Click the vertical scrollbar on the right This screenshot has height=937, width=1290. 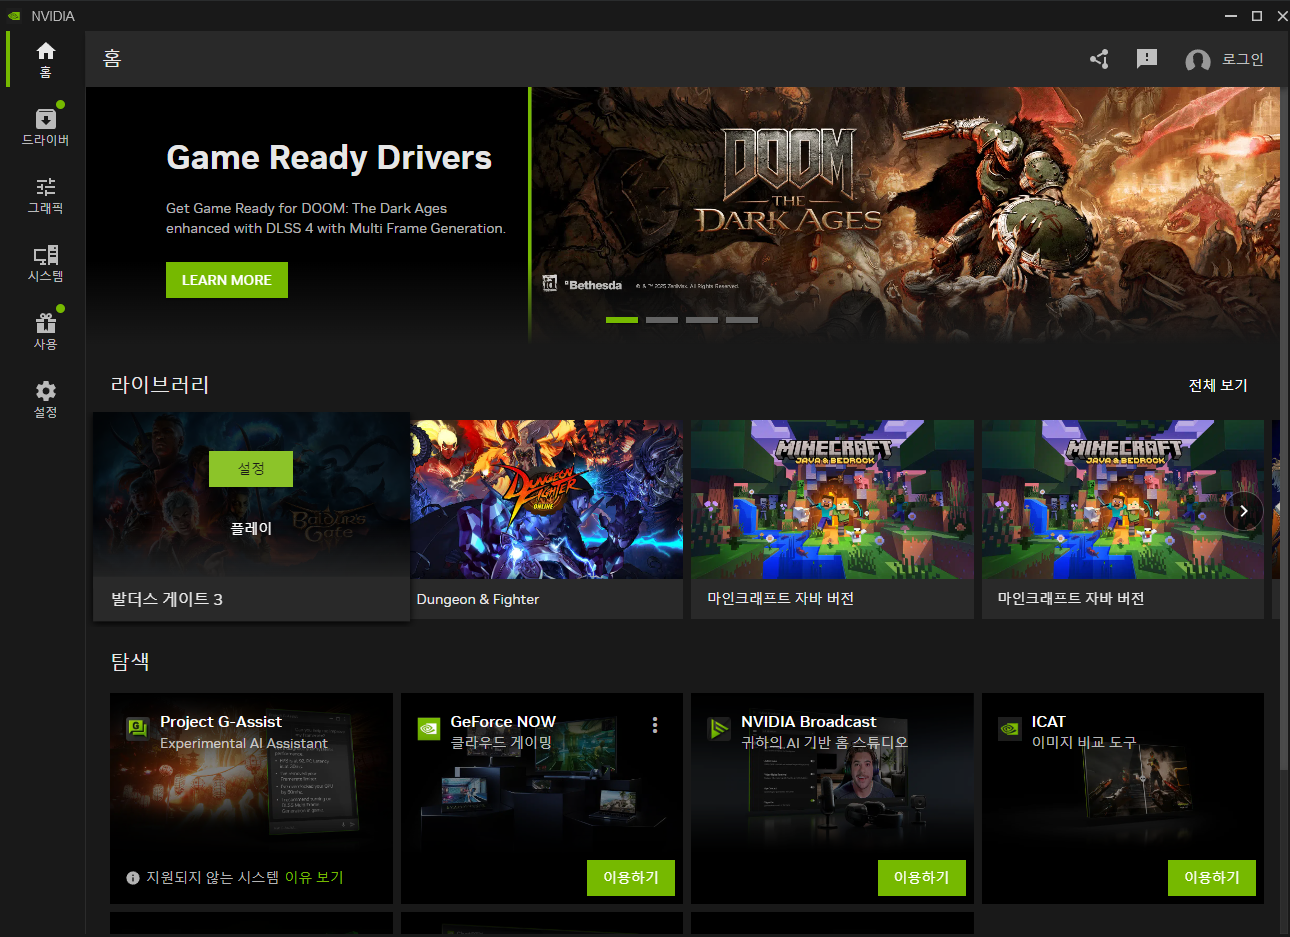point(1285,430)
